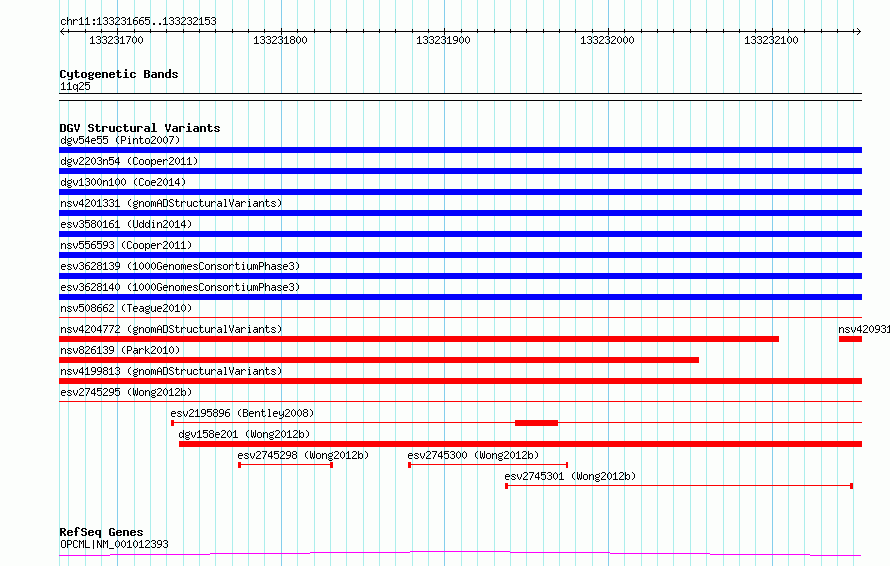Click the red bar under nsv4199813
The width and height of the screenshot is (890, 566).
[x=460, y=381]
